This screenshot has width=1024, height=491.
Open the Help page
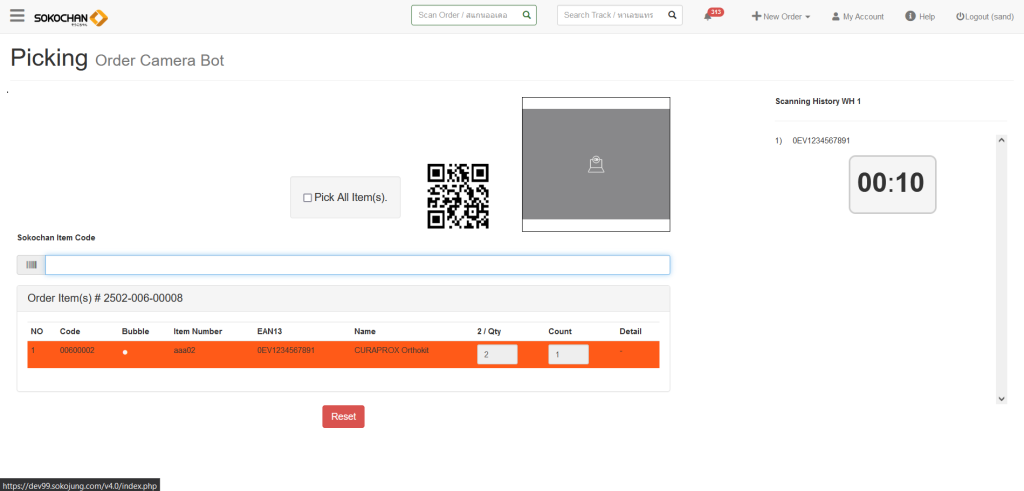click(920, 17)
